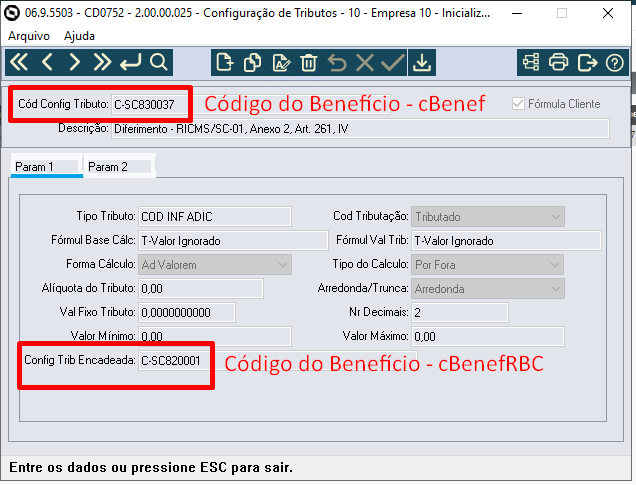Switch to the Param 2 tab

coord(120,167)
